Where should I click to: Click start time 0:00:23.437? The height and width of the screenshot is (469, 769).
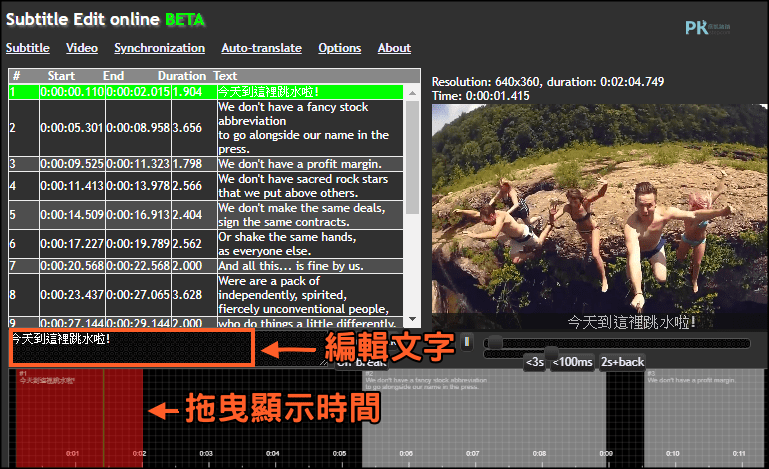tap(72, 295)
